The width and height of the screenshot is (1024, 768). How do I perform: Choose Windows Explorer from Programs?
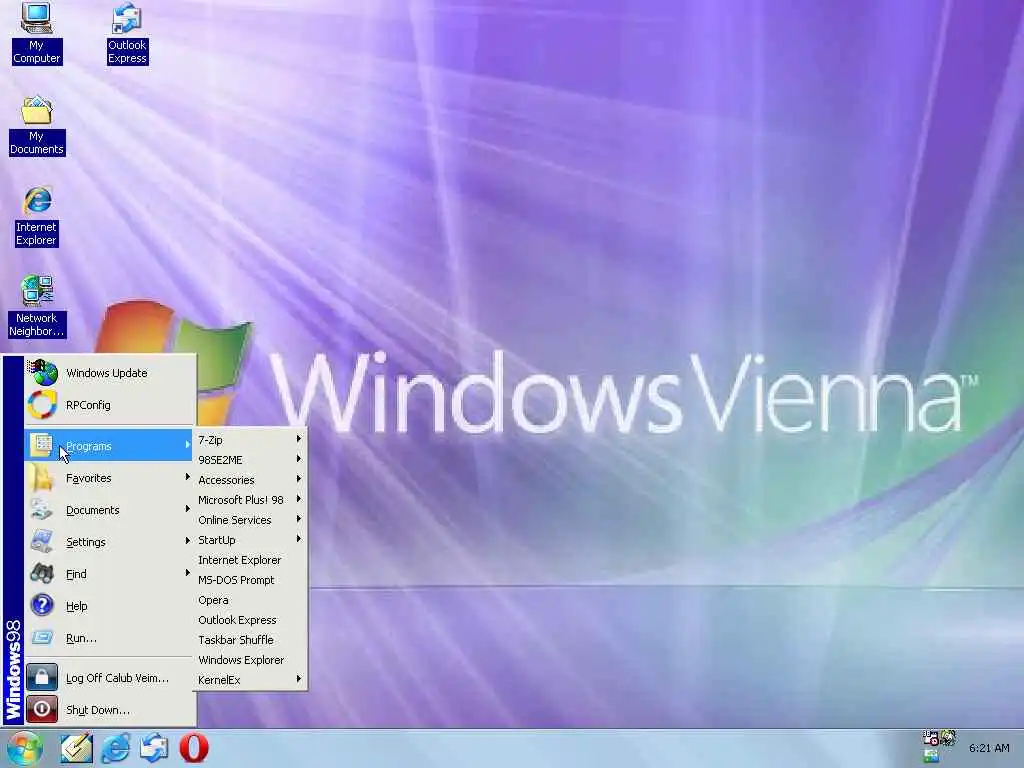249,660
